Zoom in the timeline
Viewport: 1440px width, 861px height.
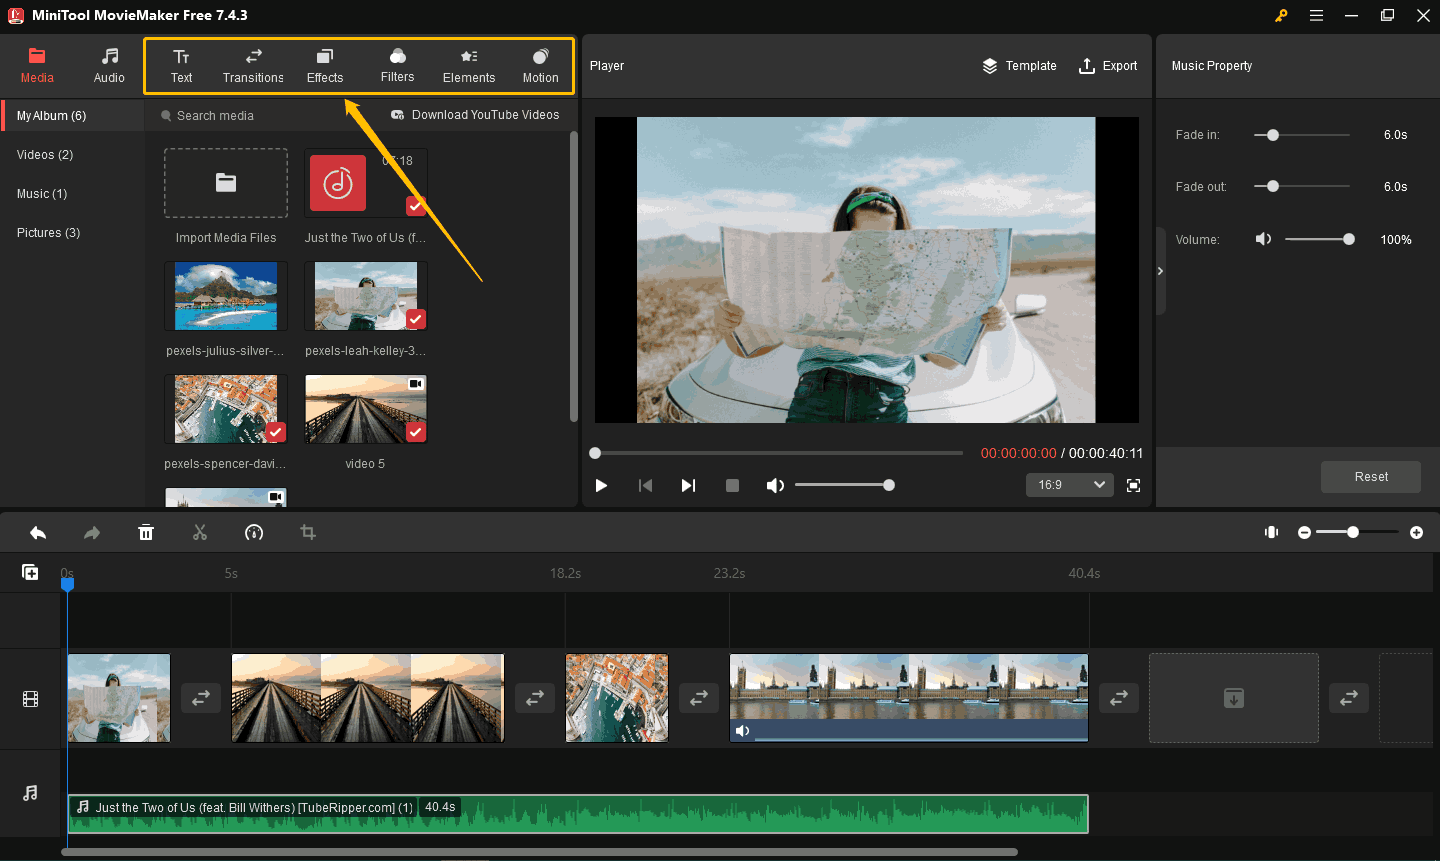point(1416,533)
